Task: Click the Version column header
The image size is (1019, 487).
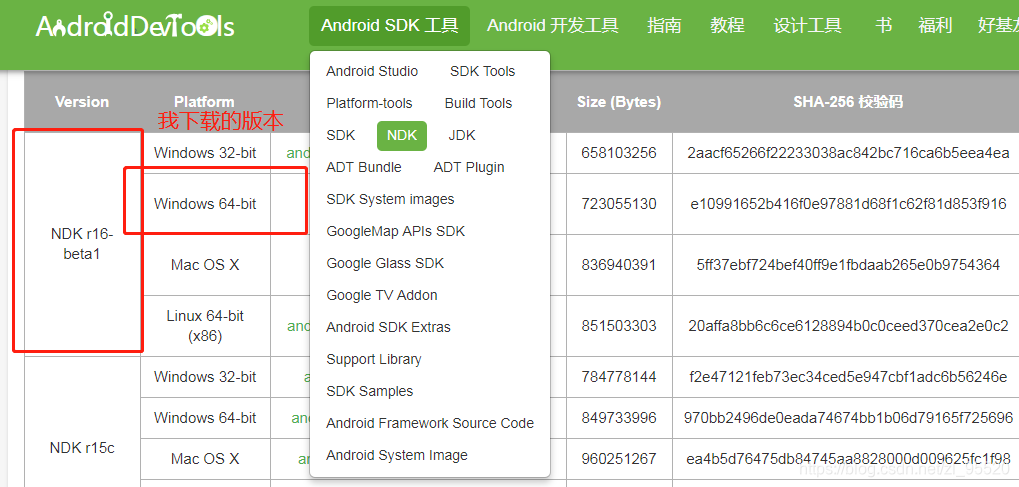Action: [82, 102]
